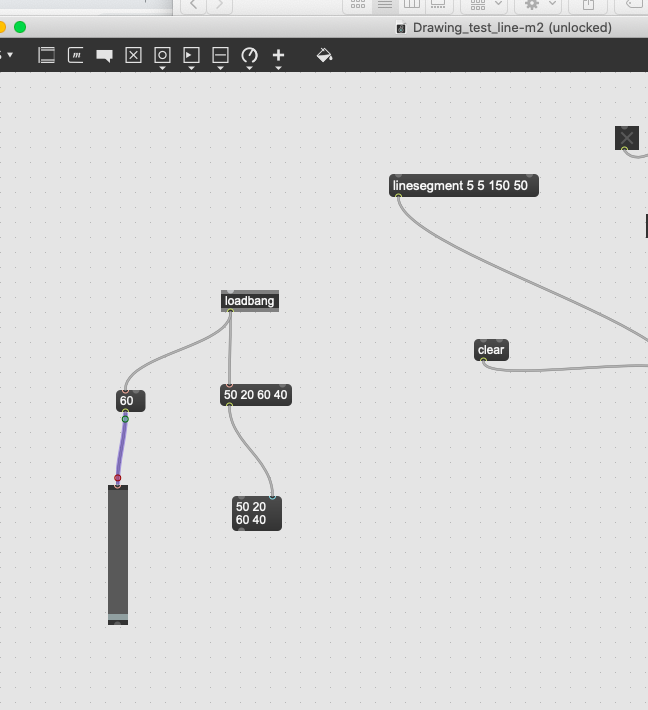Select the Toggle object toolbar icon
Image resolution: width=648 pixels, height=710 pixels.
133,55
